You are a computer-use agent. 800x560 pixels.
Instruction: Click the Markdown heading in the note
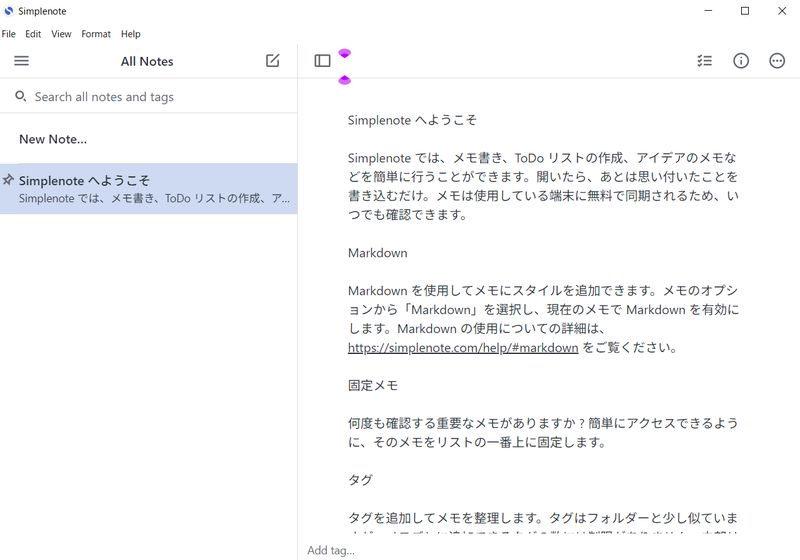click(x=378, y=253)
